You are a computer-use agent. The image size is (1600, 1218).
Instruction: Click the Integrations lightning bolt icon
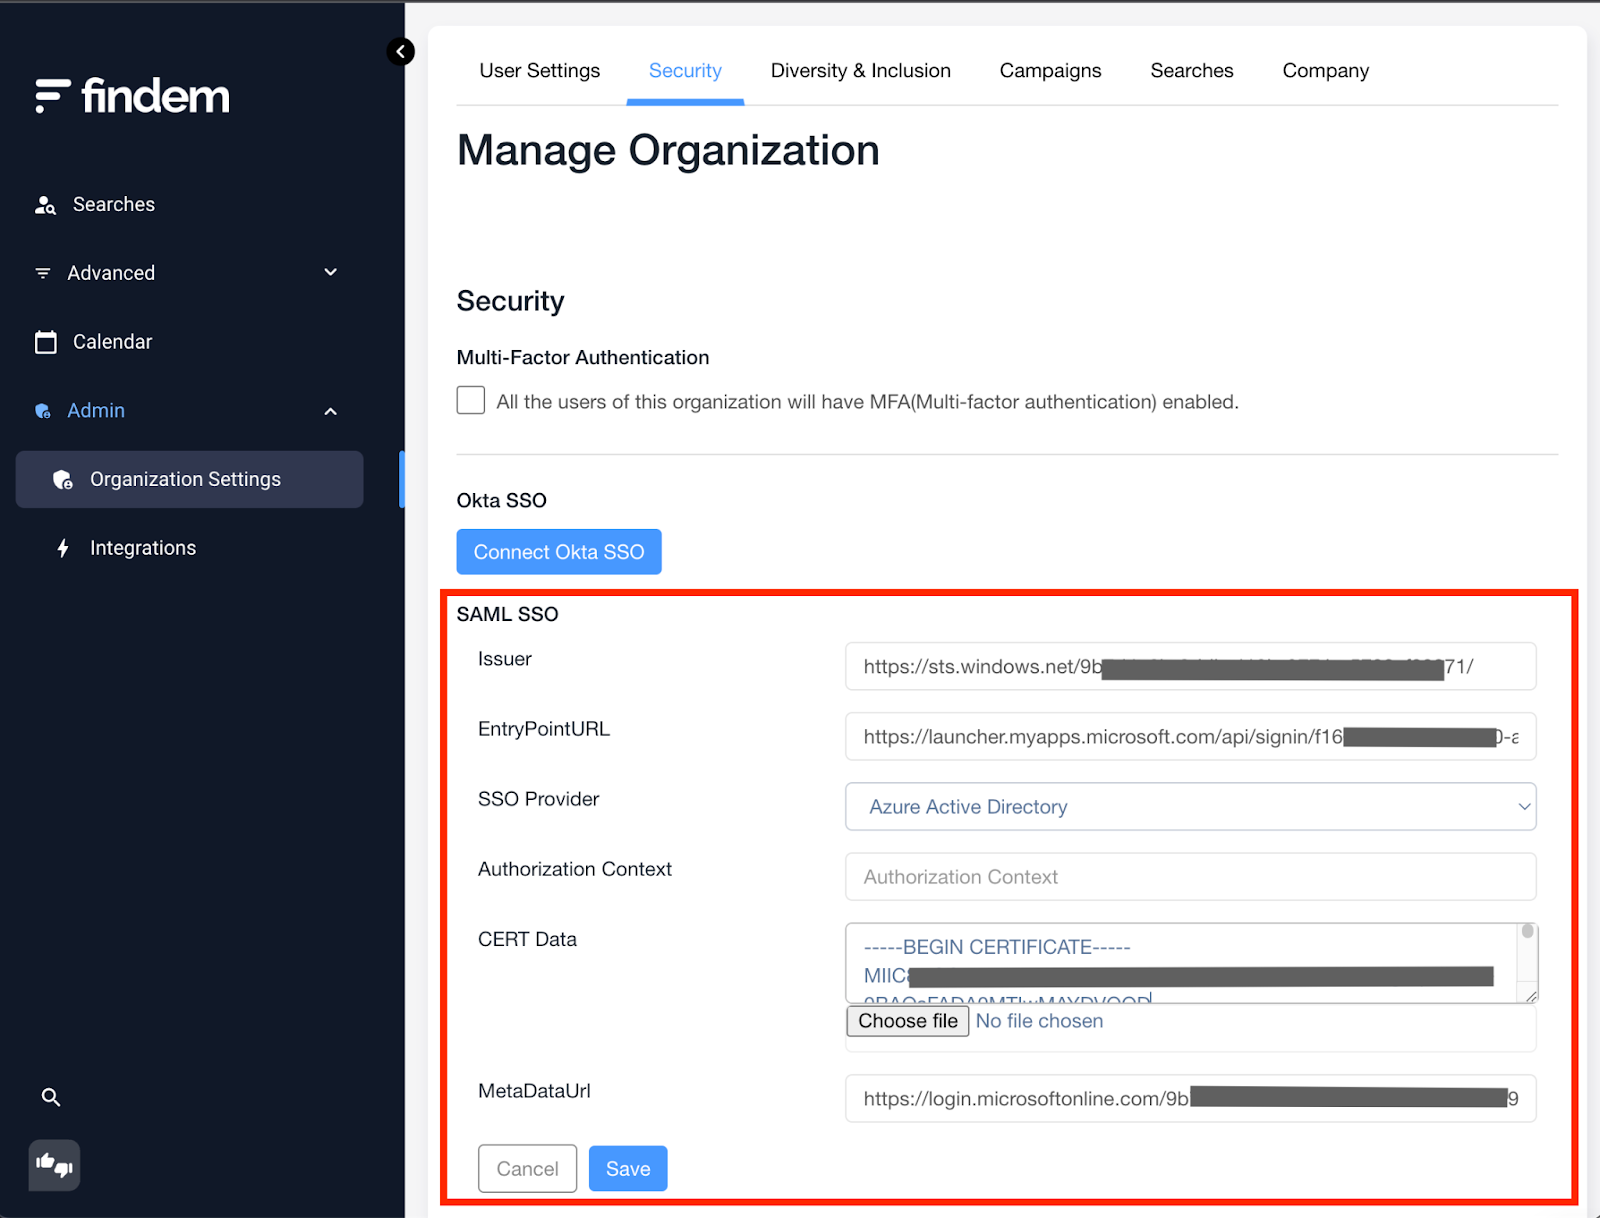click(63, 548)
